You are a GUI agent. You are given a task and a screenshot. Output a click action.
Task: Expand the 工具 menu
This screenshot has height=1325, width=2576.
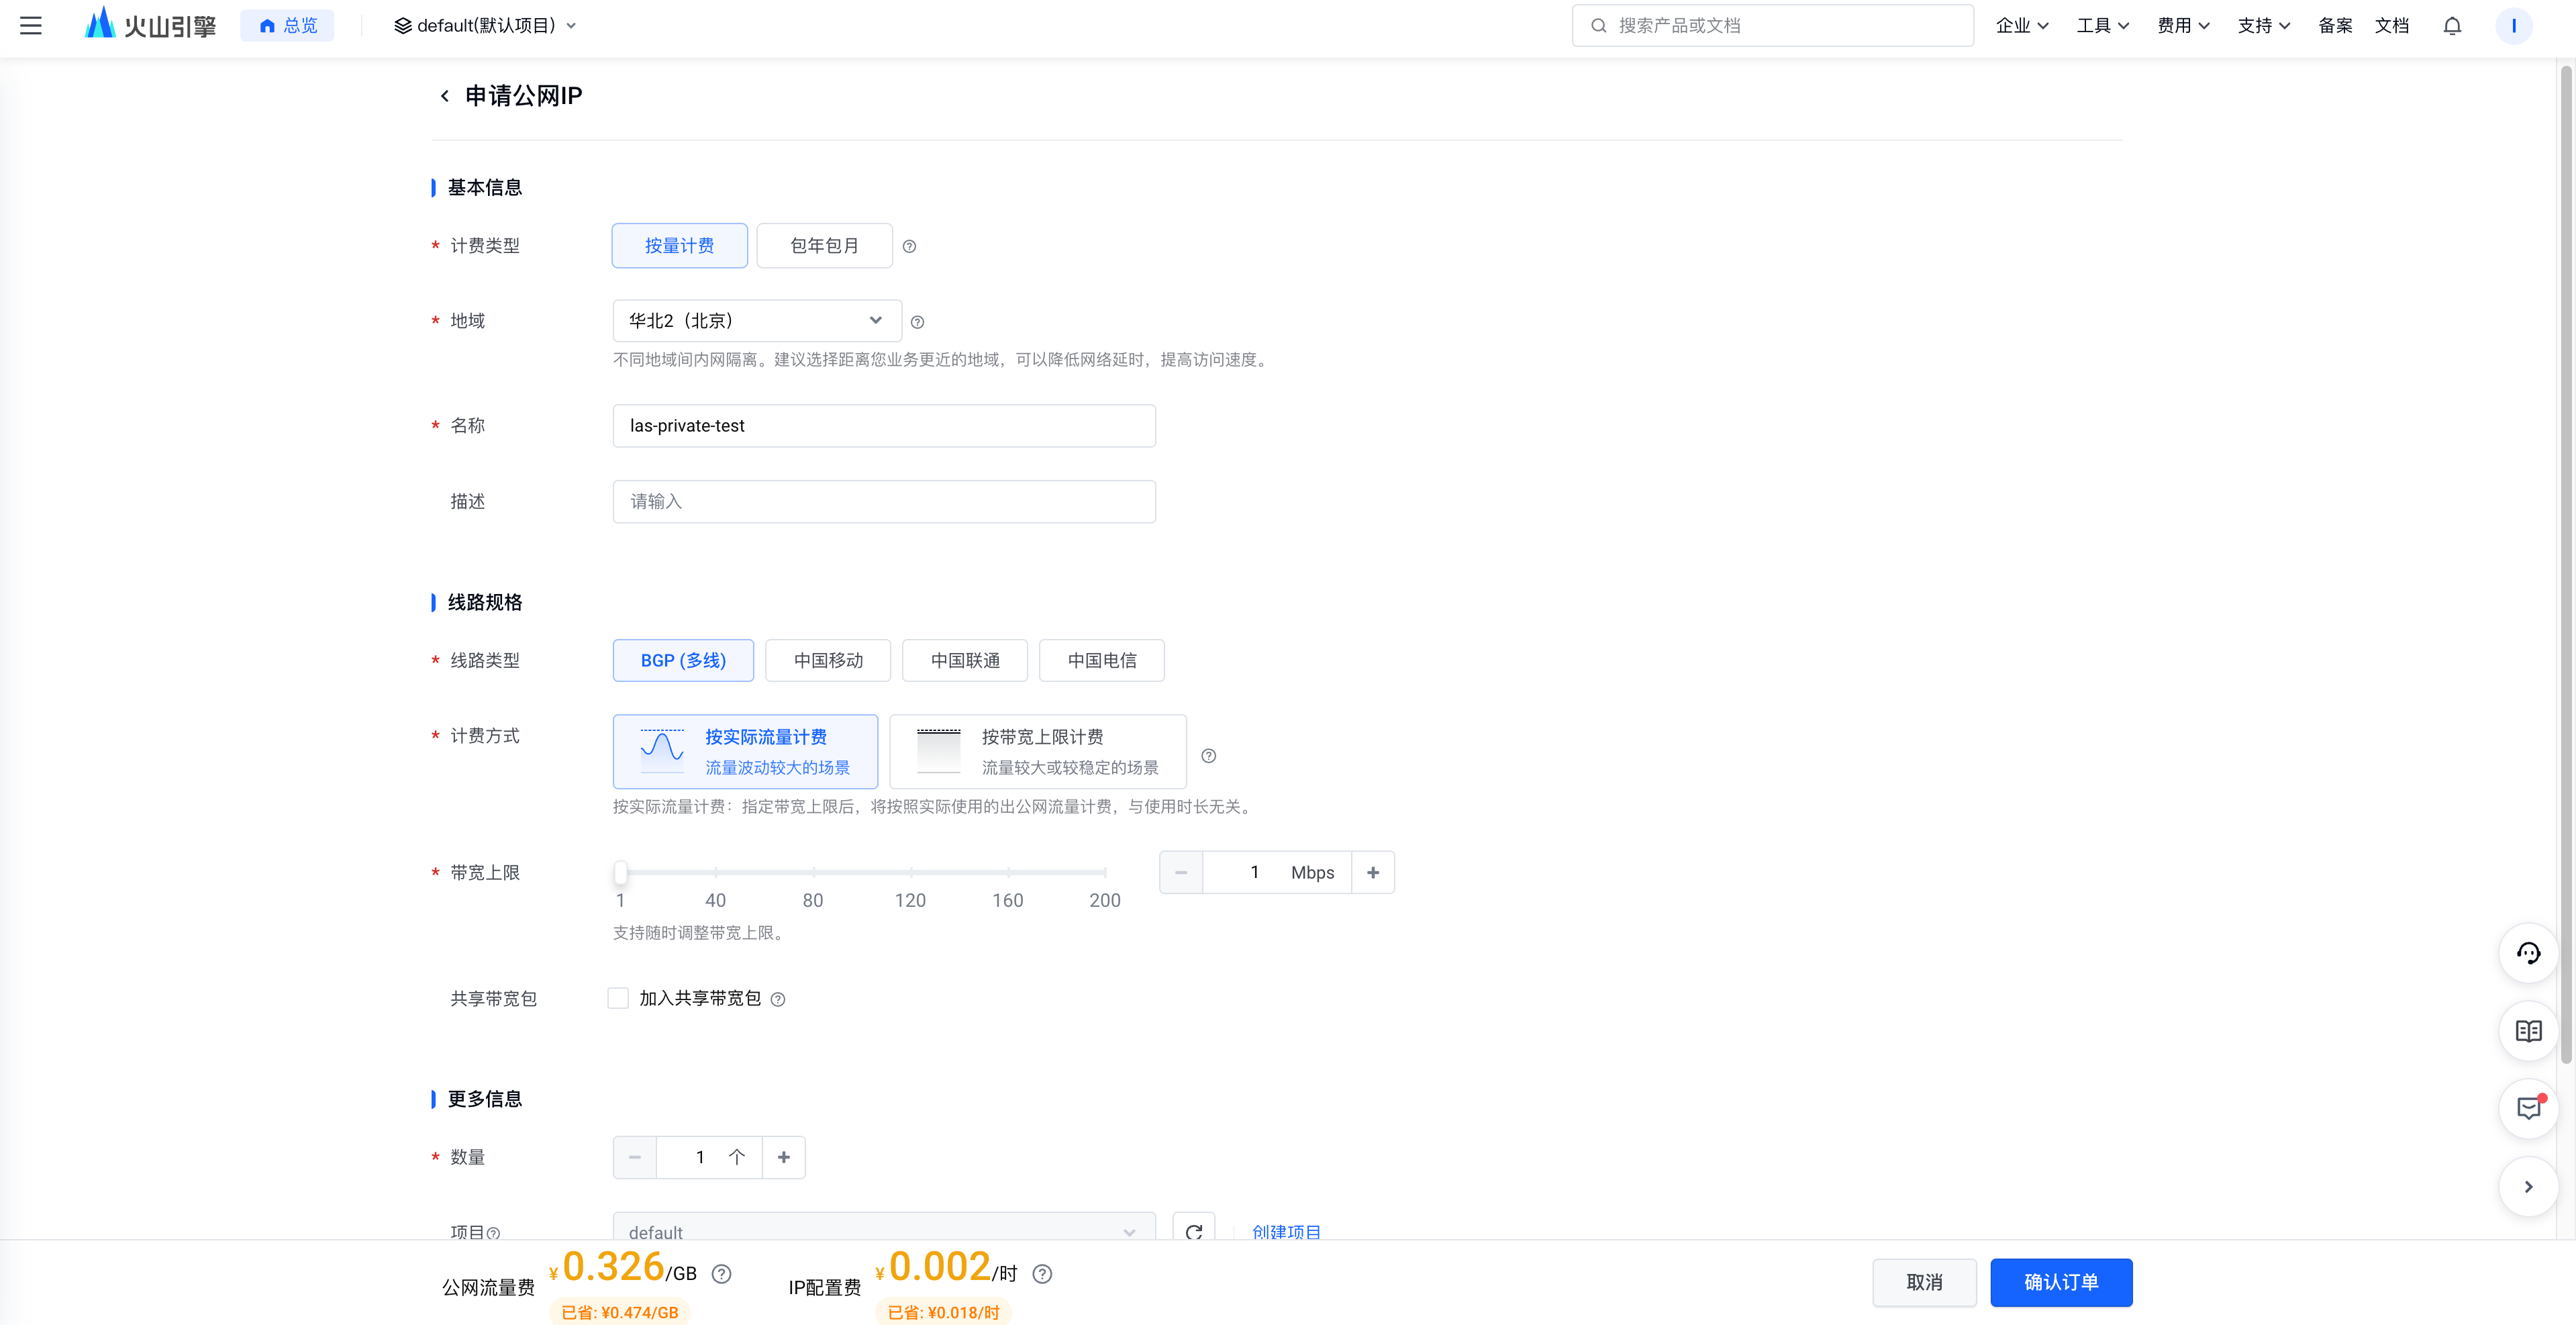pyautogui.click(x=2102, y=26)
